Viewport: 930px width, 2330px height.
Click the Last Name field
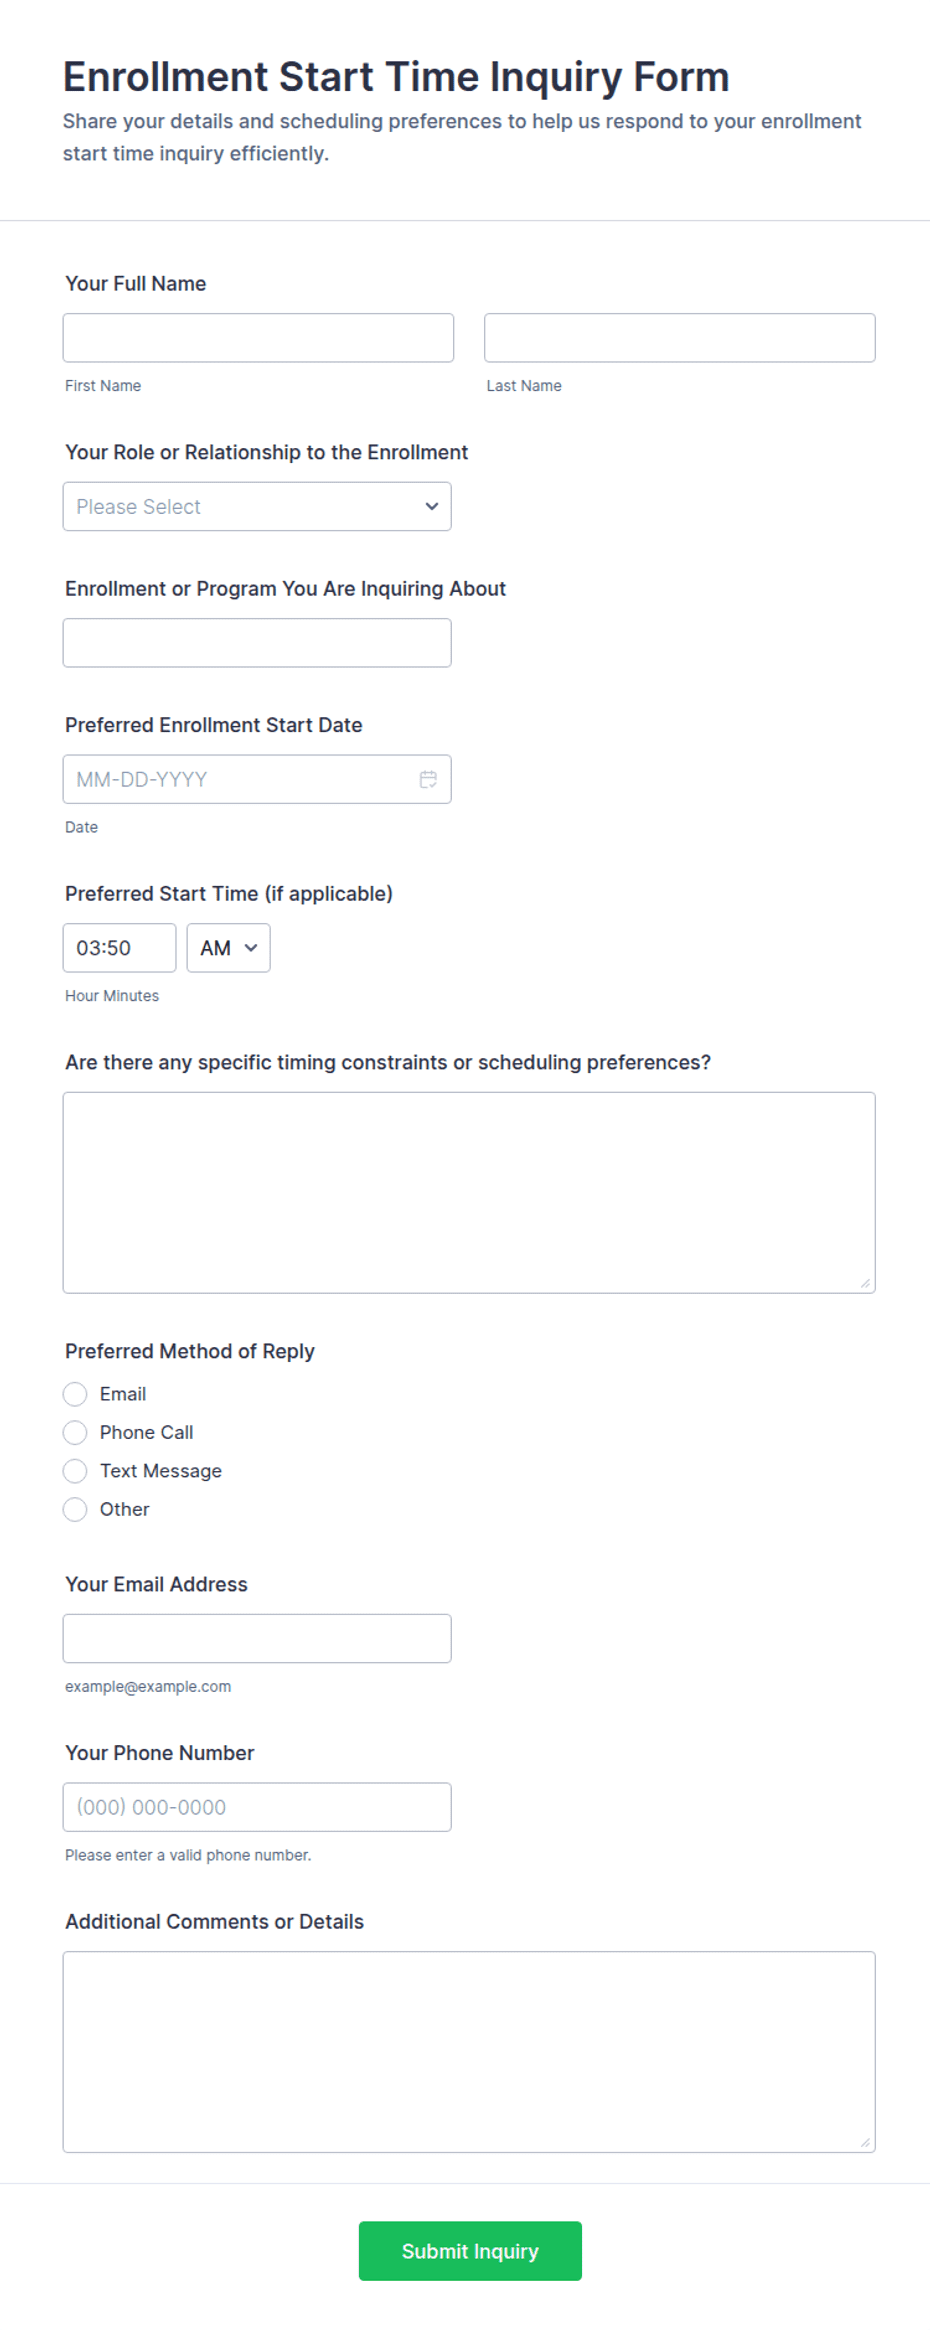680,338
